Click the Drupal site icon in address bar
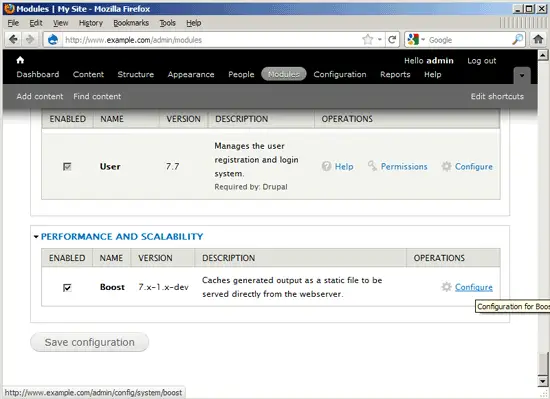This screenshot has height=399, width=550. coord(53,40)
